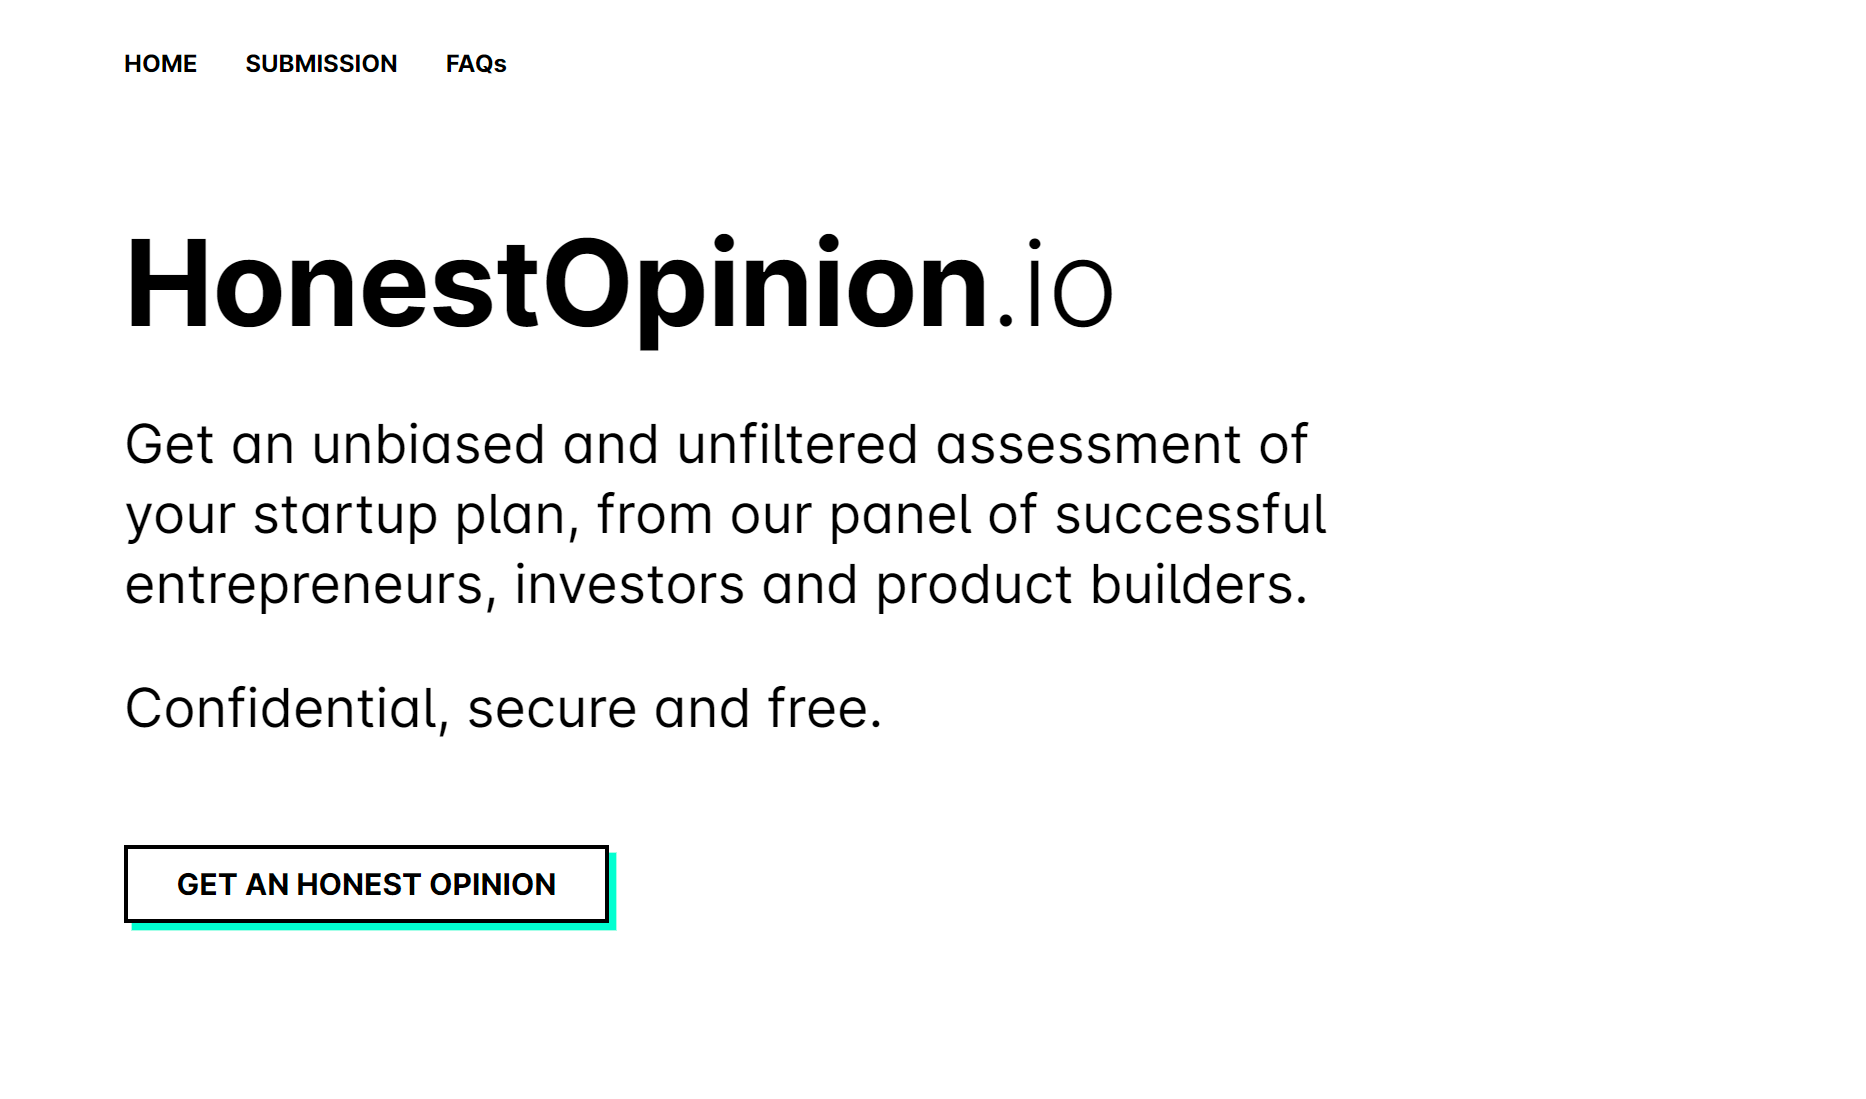Choose FAQs from the top navigation
This screenshot has height=1099, width=1866.
(477, 64)
